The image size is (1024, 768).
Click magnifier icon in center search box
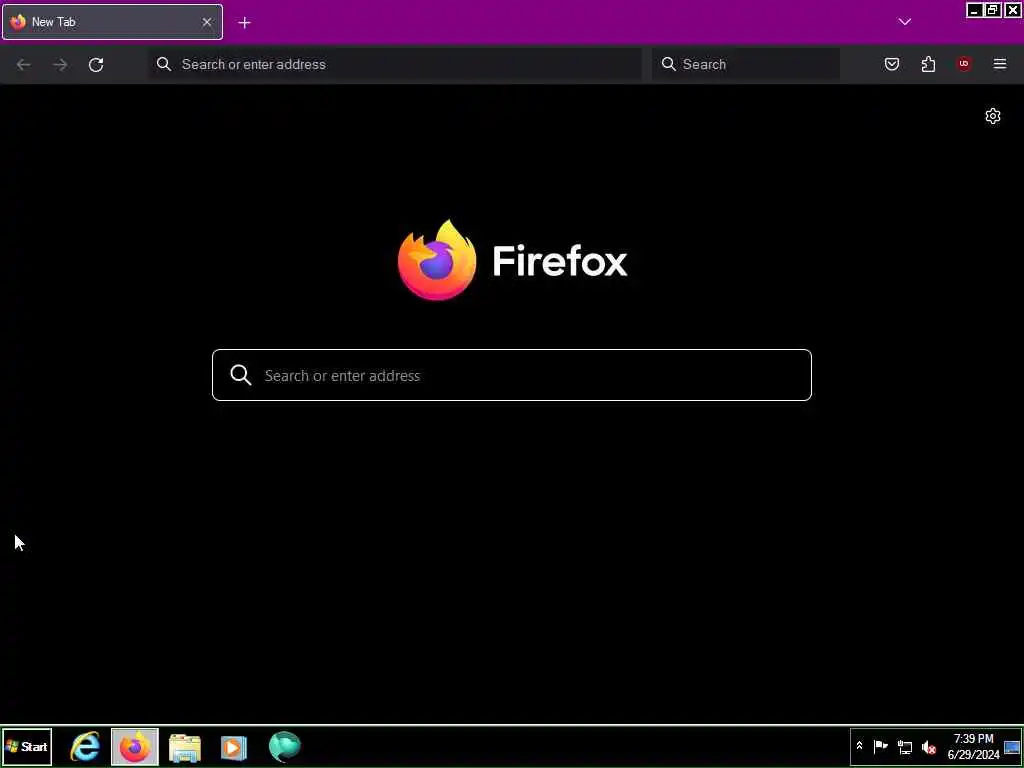[x=241, y=375]
